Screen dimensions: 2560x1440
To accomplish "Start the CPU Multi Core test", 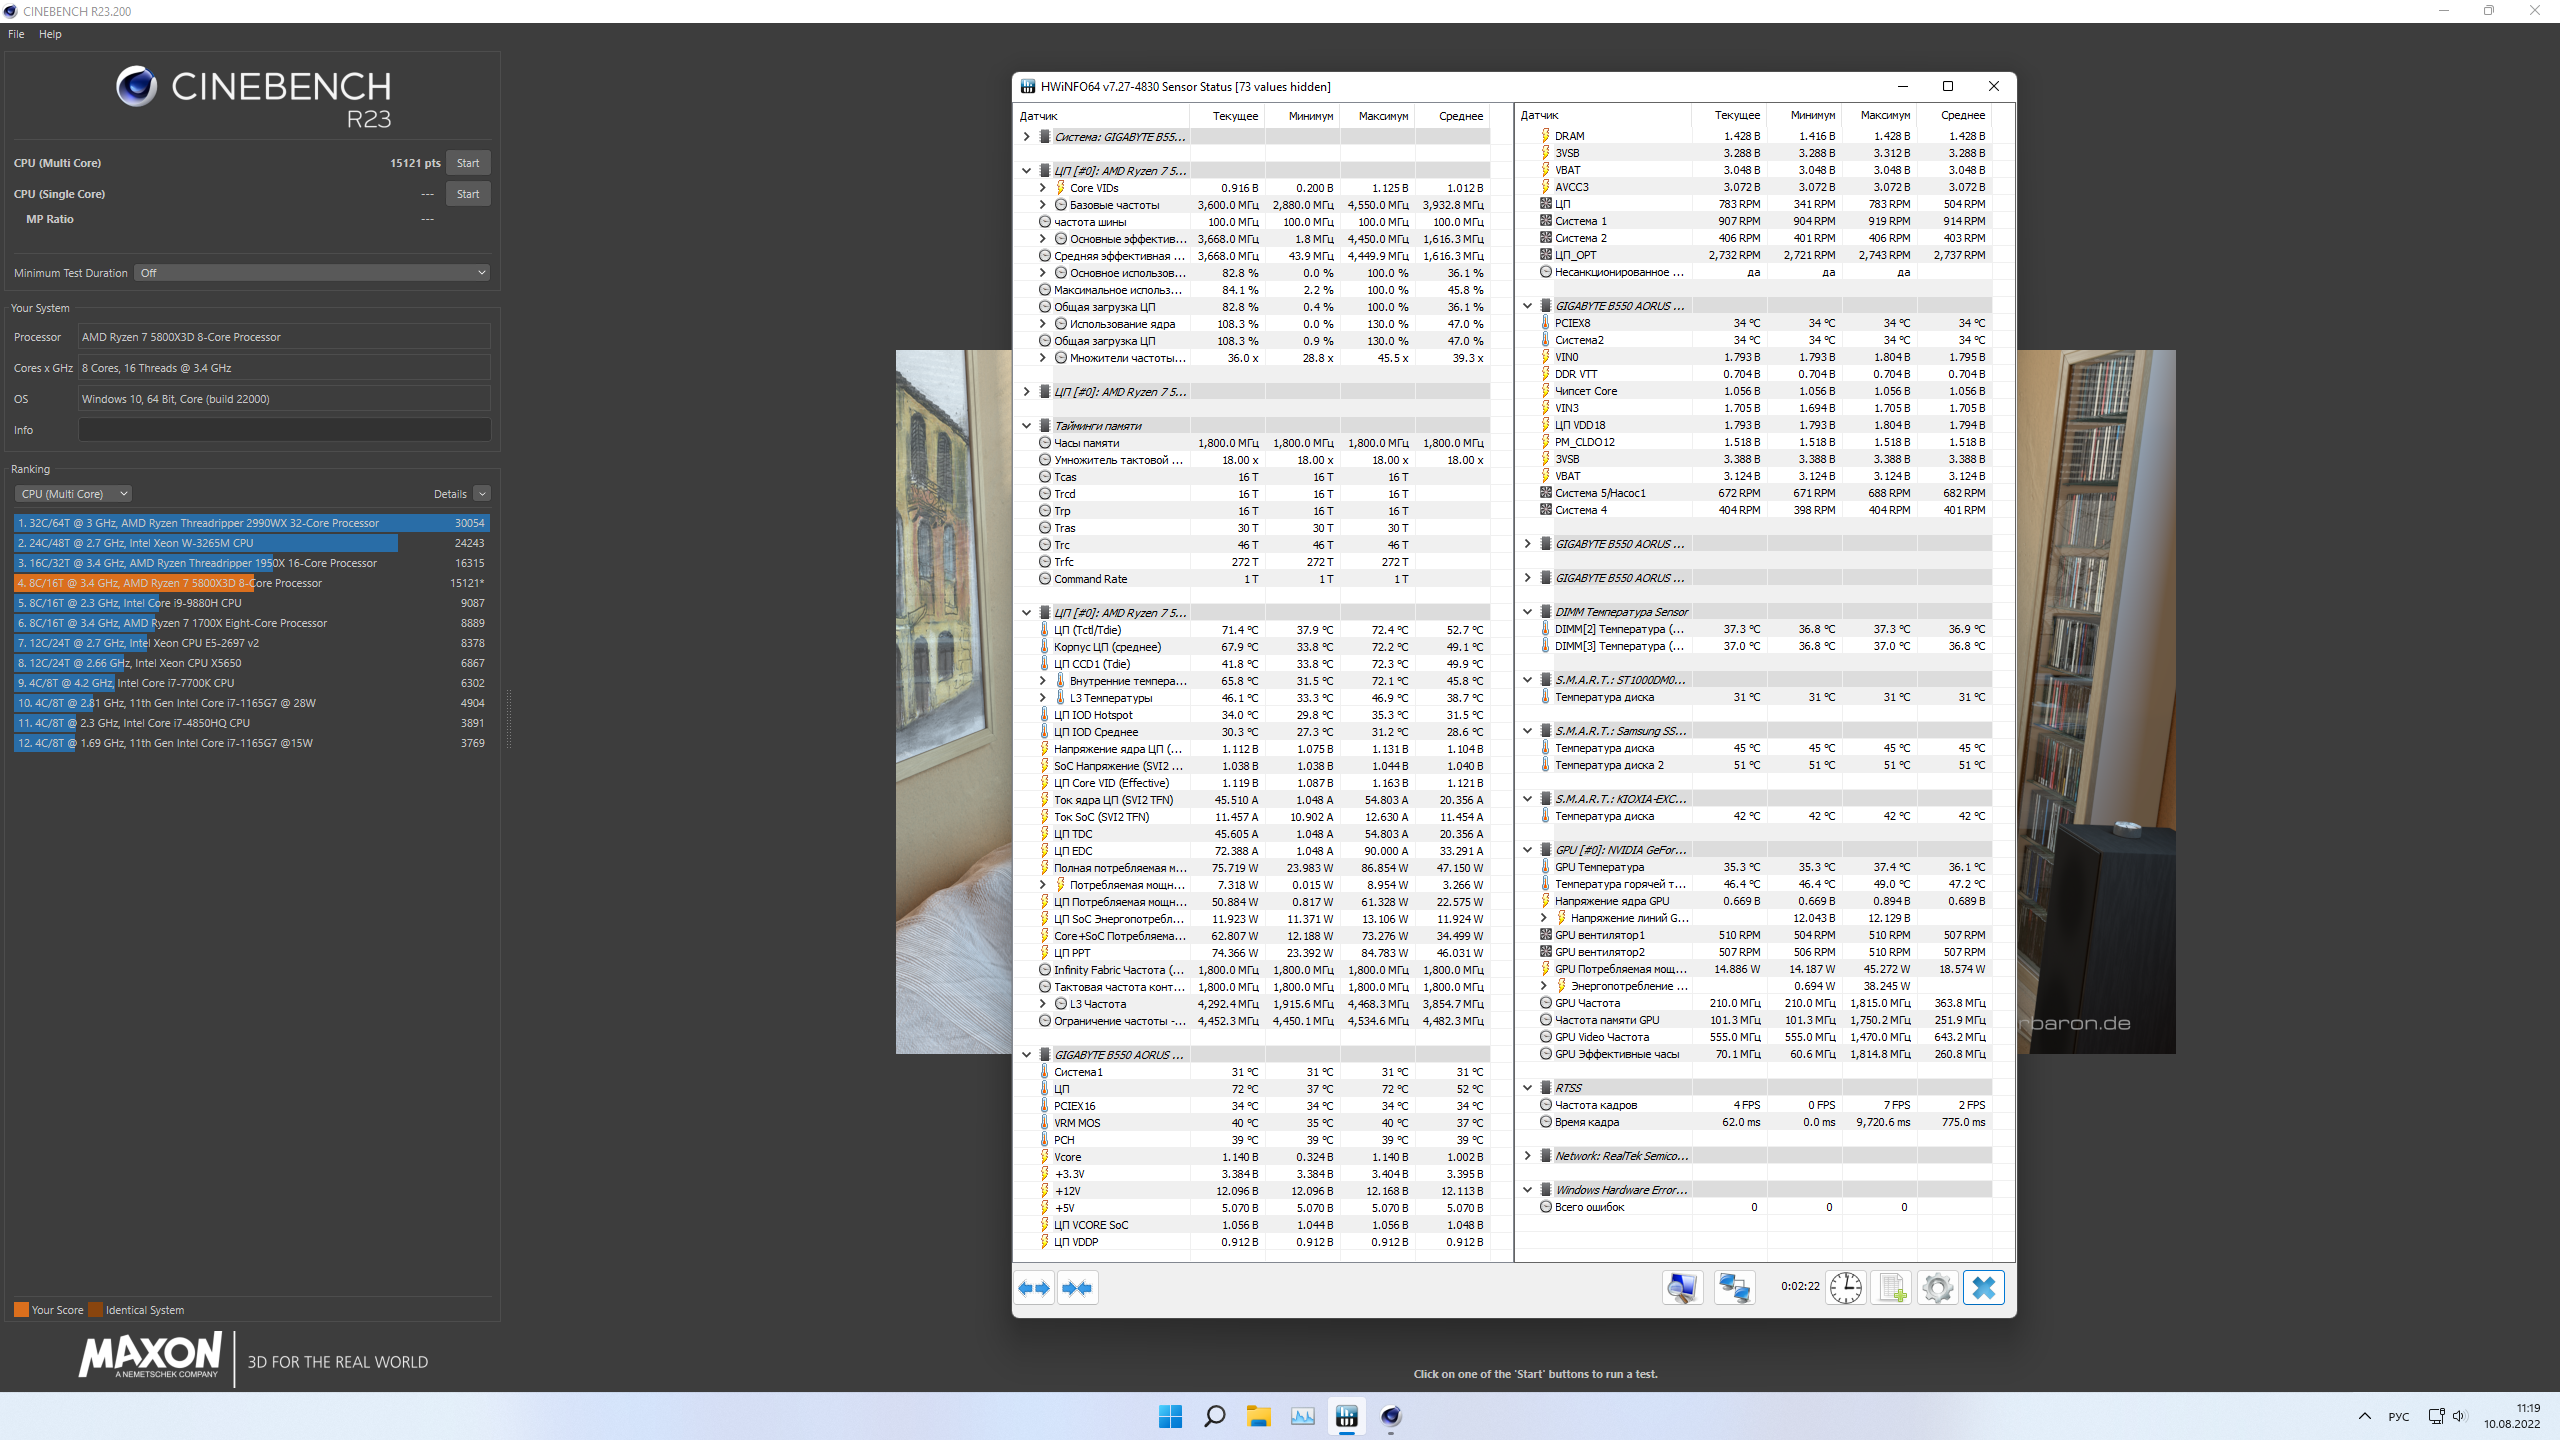I will click(467, 163).
